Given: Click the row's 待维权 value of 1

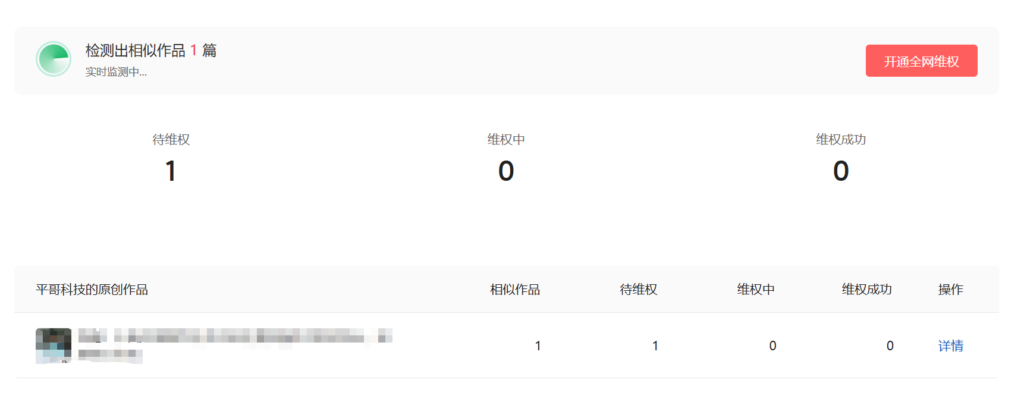Looking at the screenshot, I should pos(655,346).
